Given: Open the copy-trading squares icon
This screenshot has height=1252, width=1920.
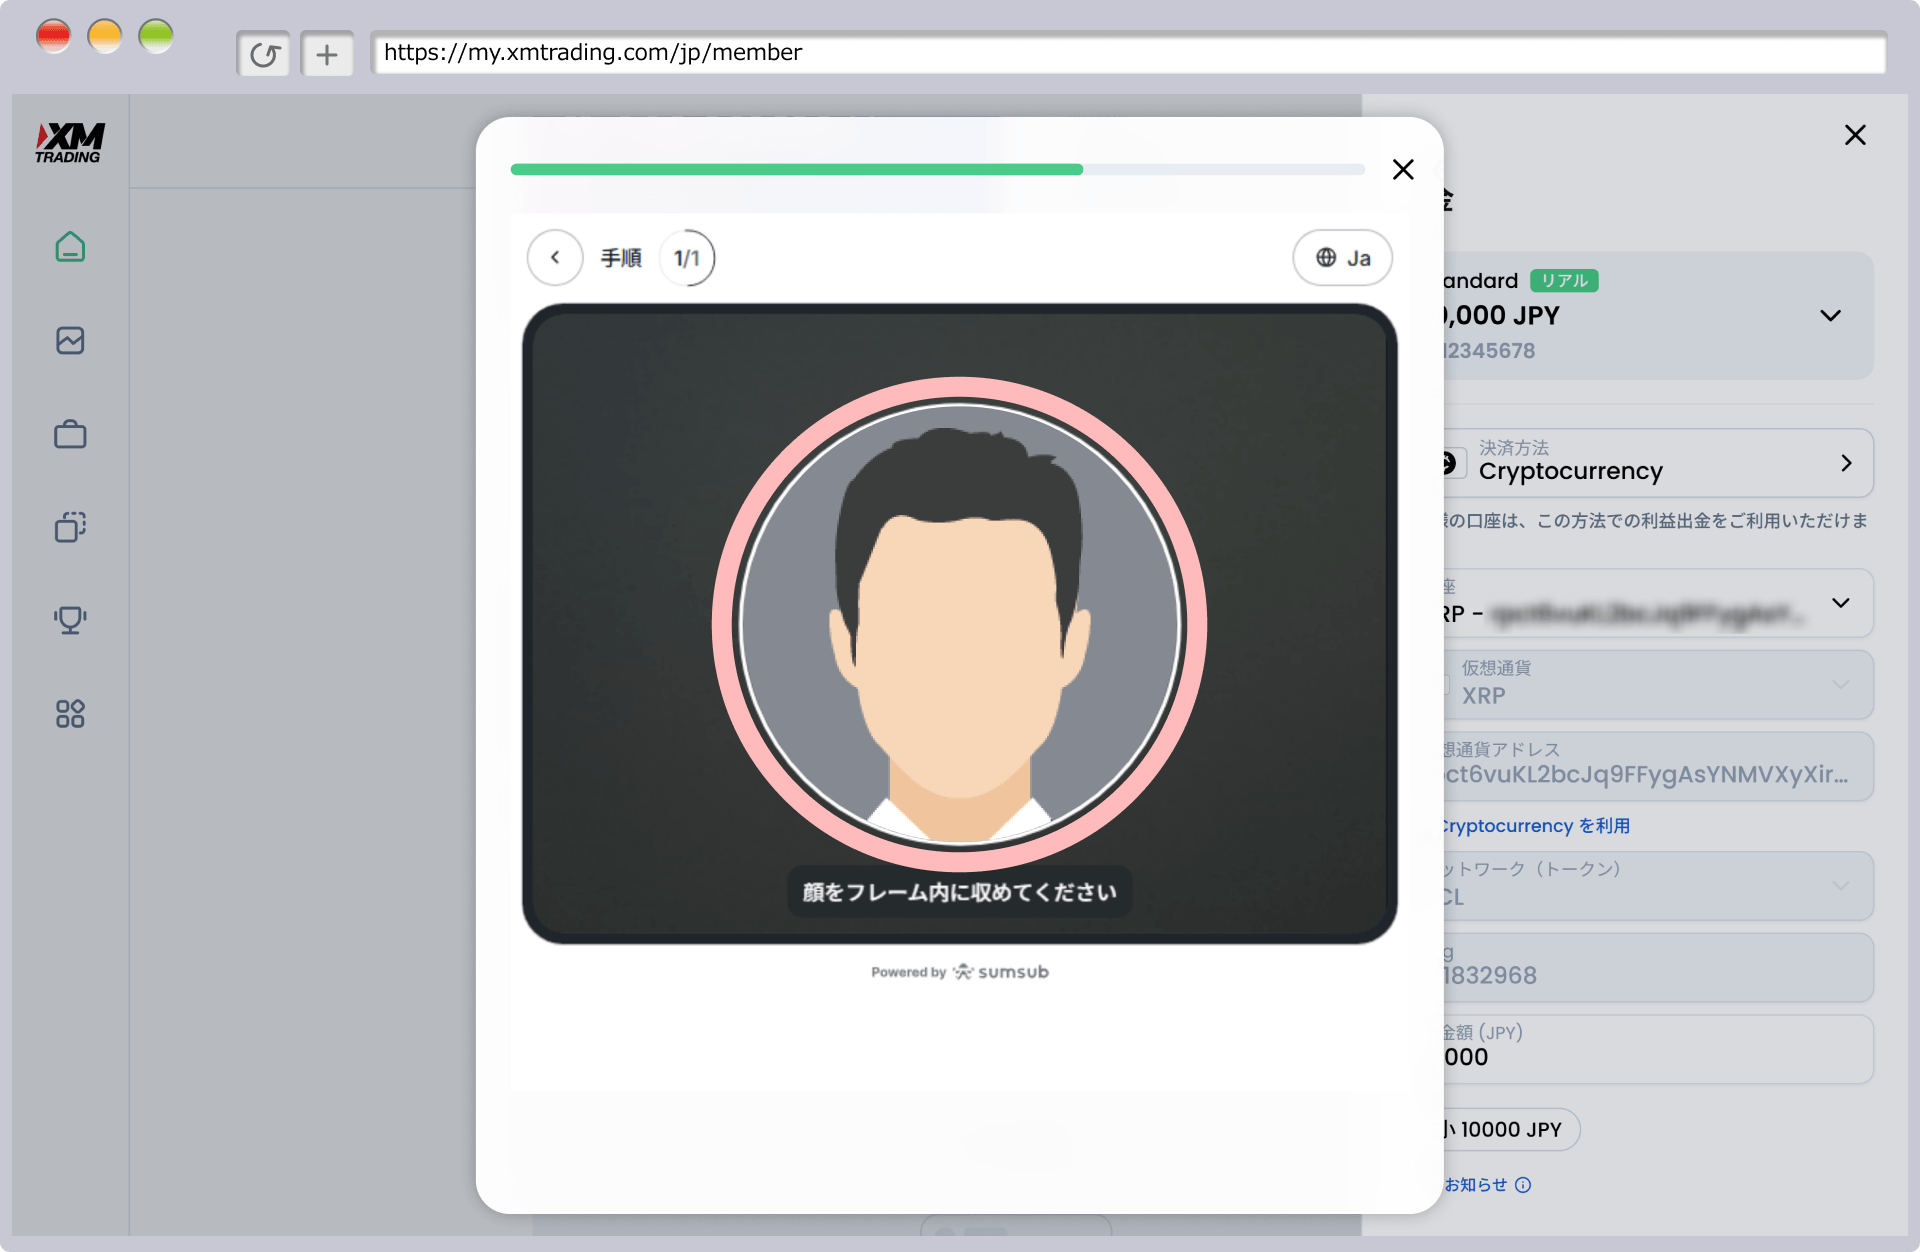Looking at the screenshot, I should point(70,527).
